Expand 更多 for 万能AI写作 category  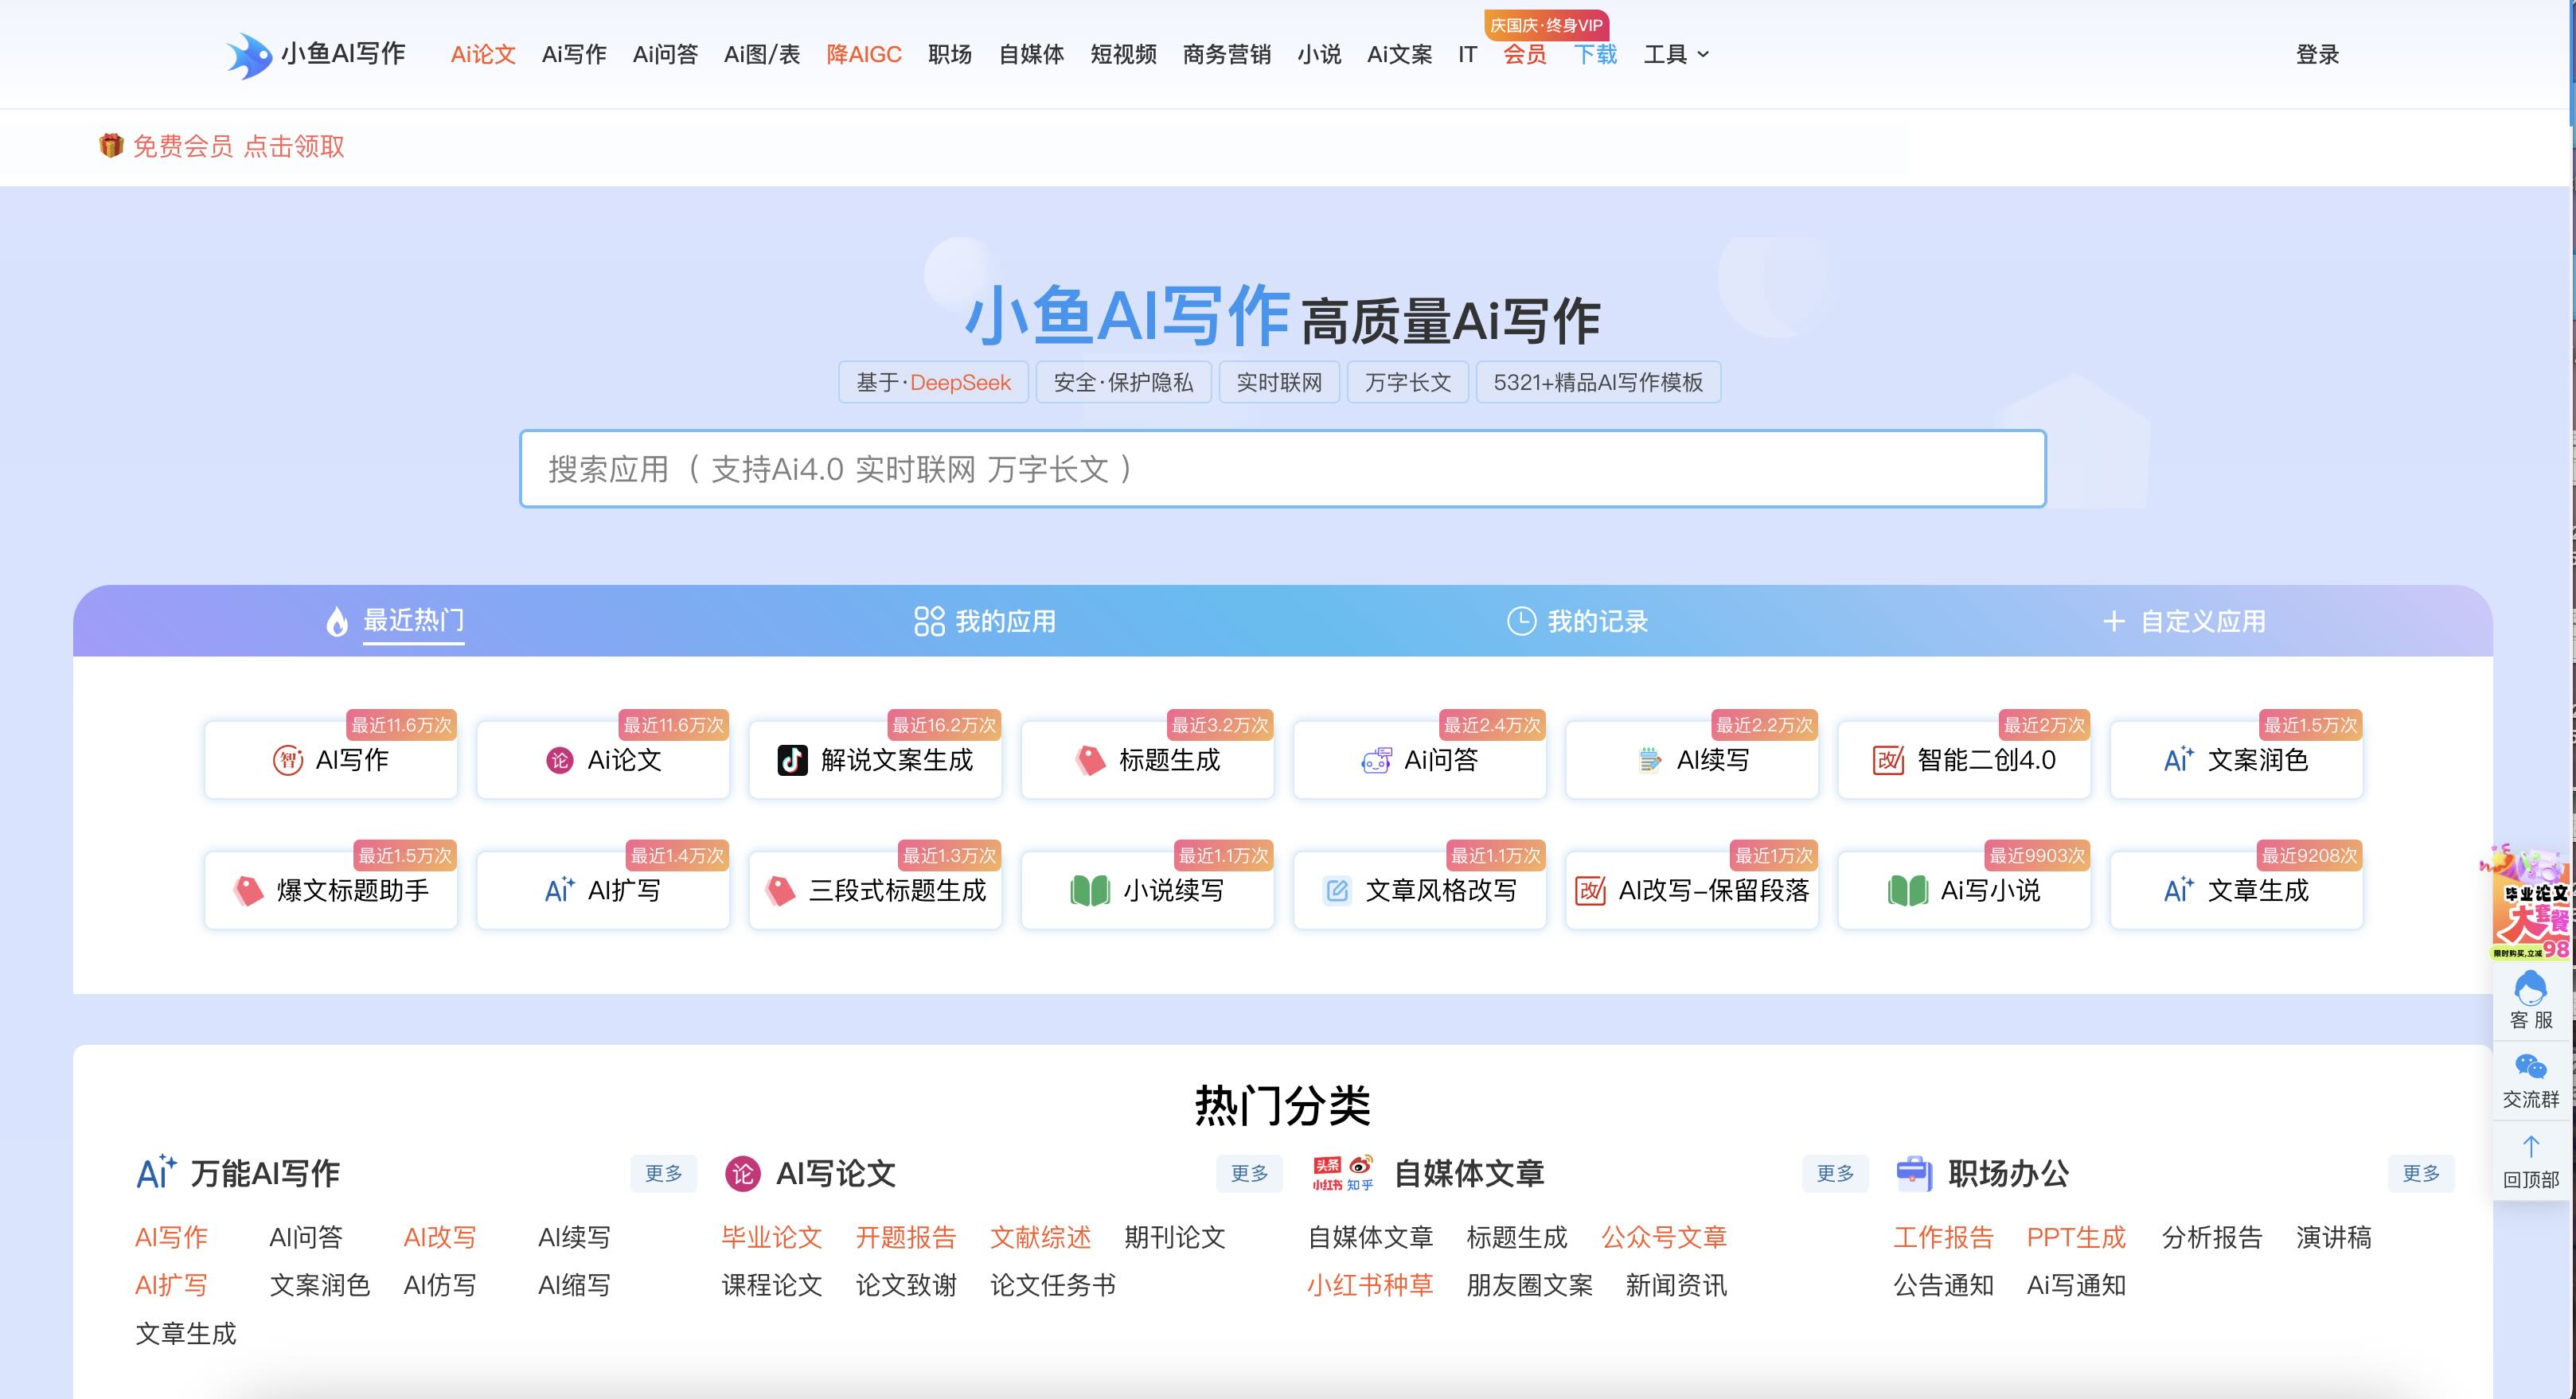click(x=663, y=1173)
